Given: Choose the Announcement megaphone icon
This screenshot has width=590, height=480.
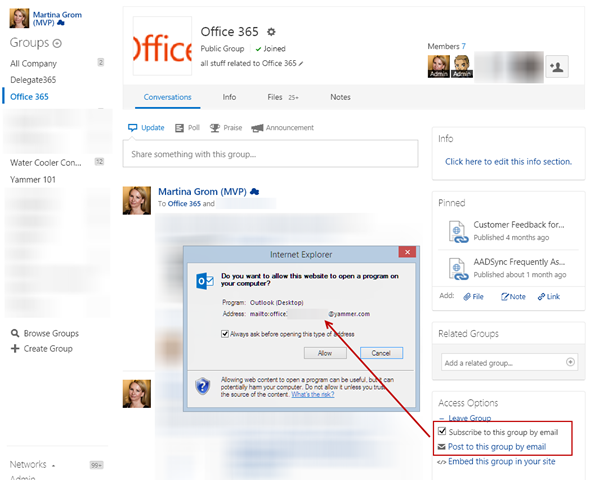Looking at the screenshot, I should point(257,128).
